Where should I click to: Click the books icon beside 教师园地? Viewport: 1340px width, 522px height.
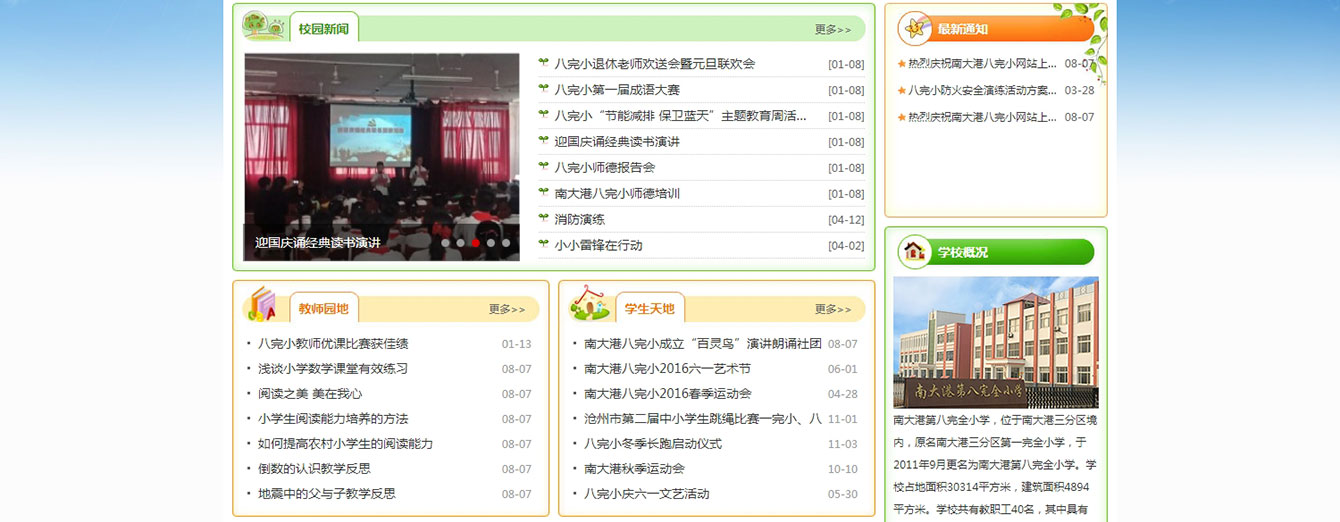coord(262,304)
